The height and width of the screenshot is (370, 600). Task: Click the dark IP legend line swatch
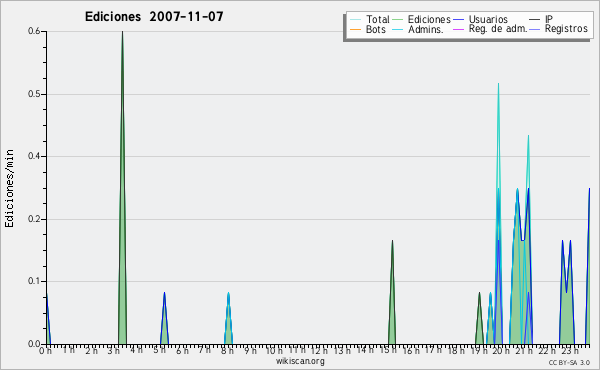click(534, 20)
